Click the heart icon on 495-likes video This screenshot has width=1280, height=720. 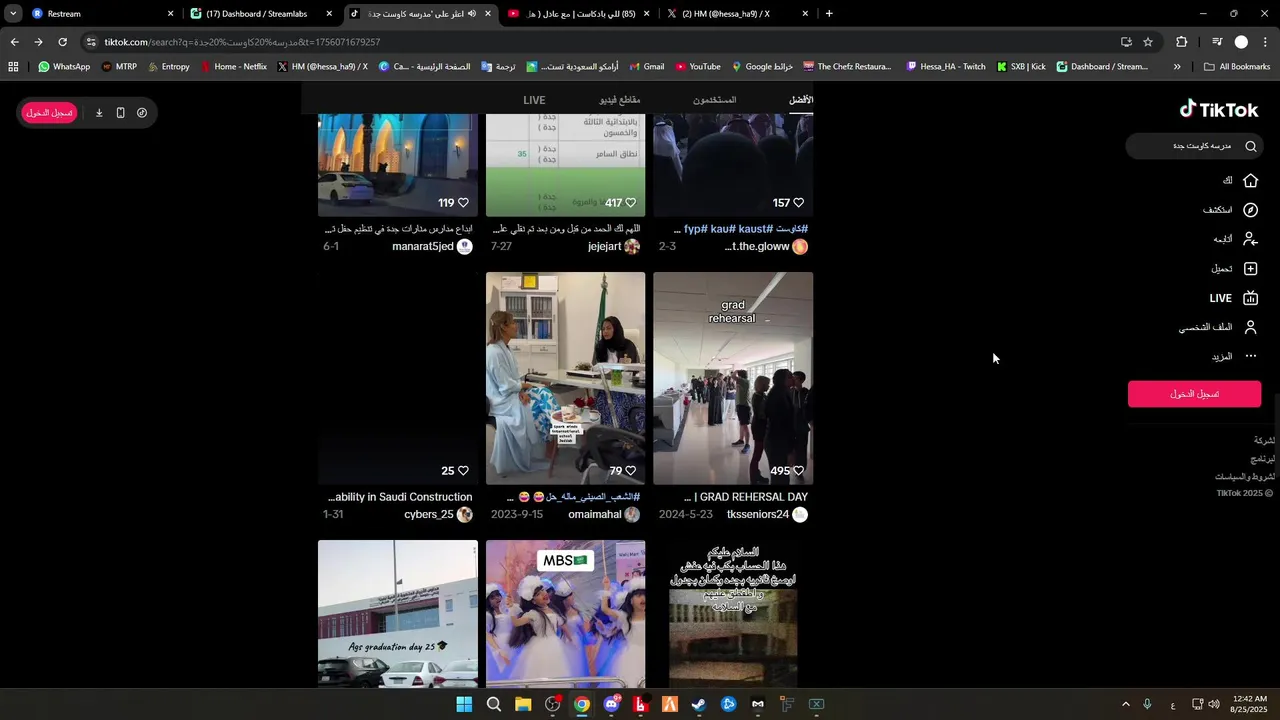pyautogui.click(x=798, y=471)
